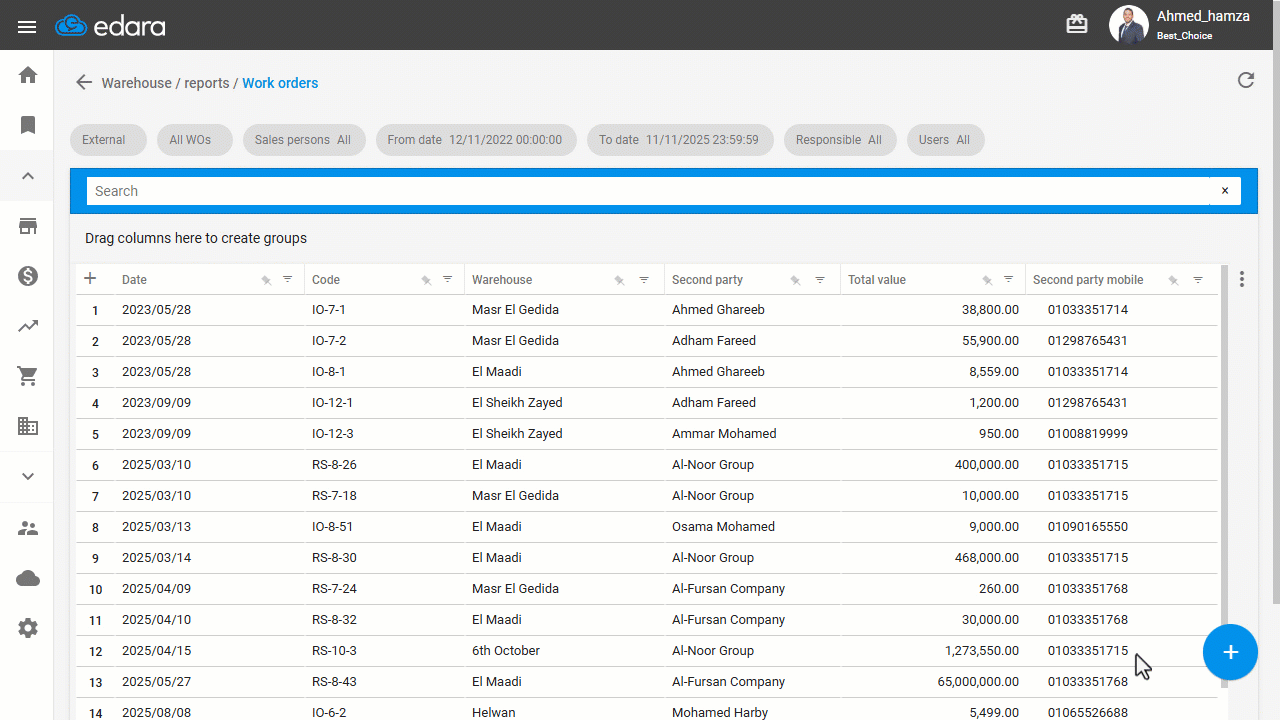Open the trending chart icon in the sidebar
1280x720 pixels.
[28, 326]
